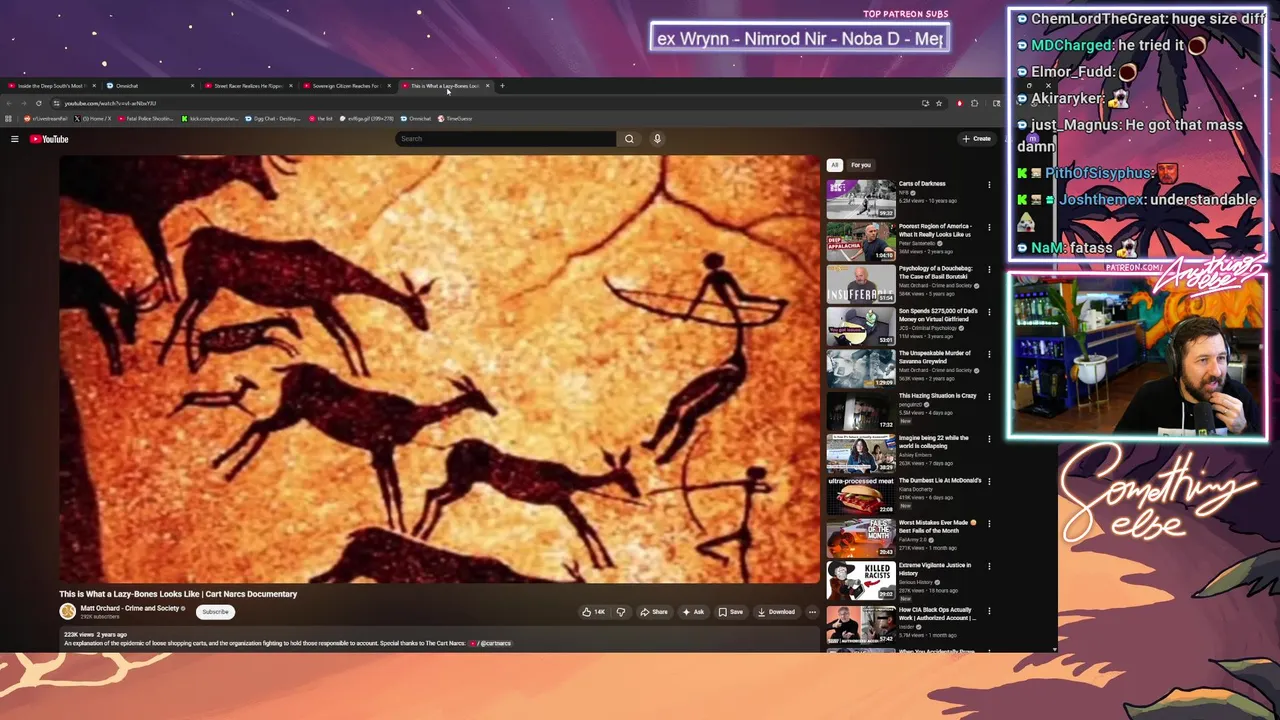Dislike the video with thumbs down

tap(621, 612)
